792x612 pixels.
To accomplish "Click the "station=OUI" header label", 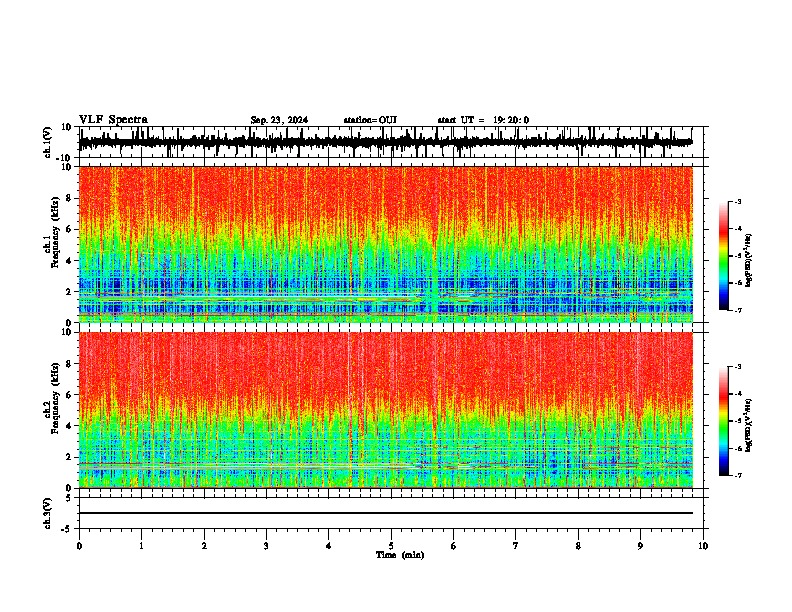I will (370, 120).
